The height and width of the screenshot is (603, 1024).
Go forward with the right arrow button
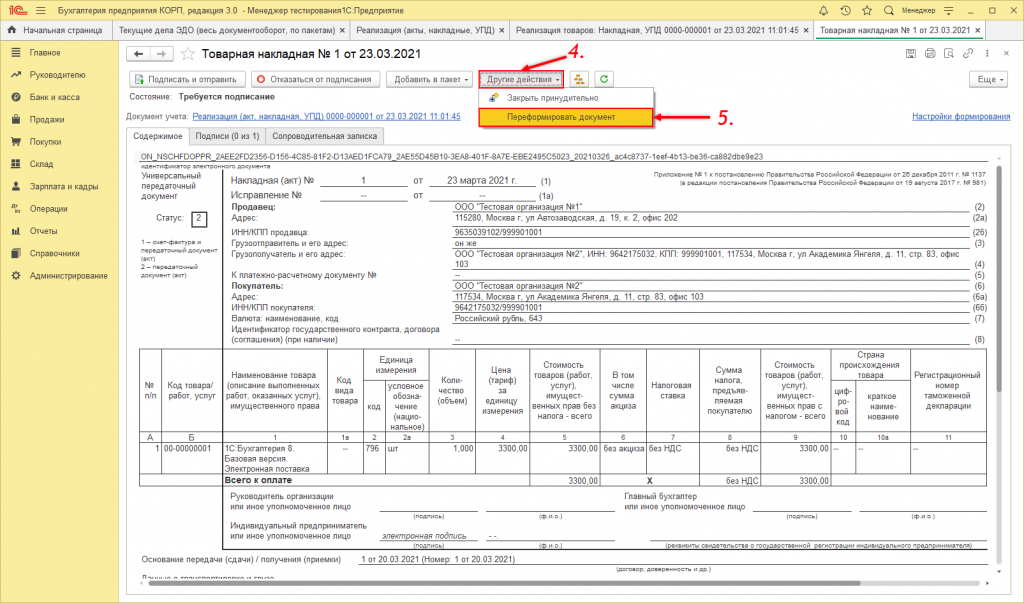click(x=162, y=54)
